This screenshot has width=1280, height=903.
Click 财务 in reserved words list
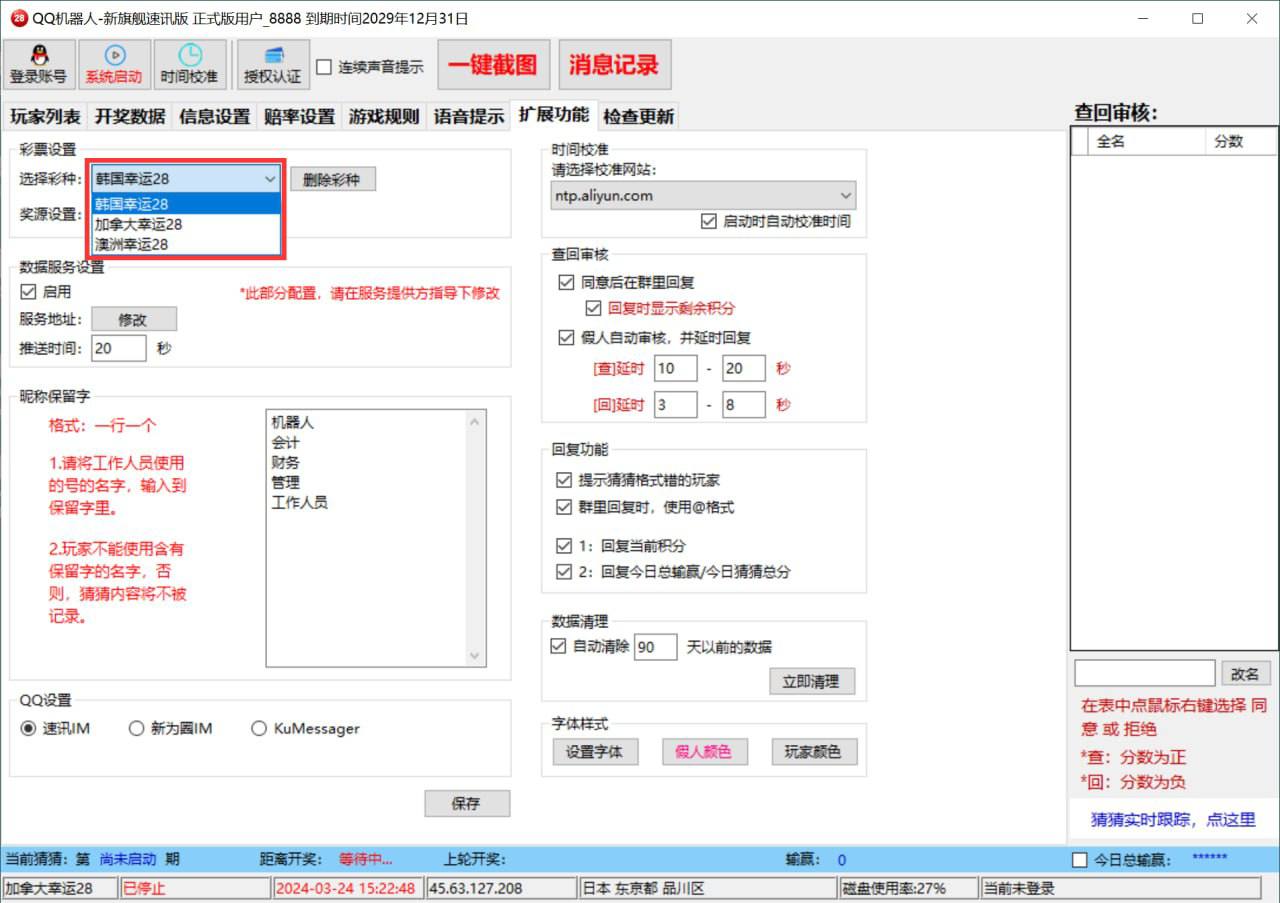tap(285, 463)
